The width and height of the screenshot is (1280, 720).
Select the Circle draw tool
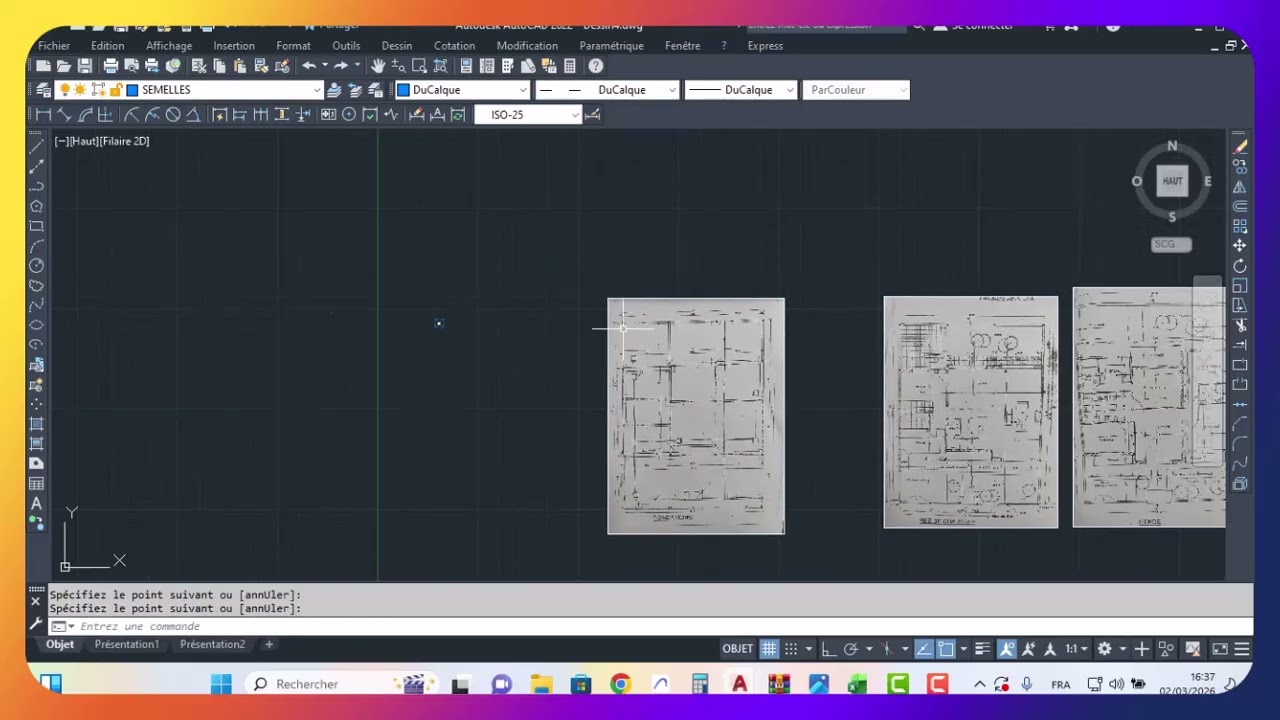36,266
